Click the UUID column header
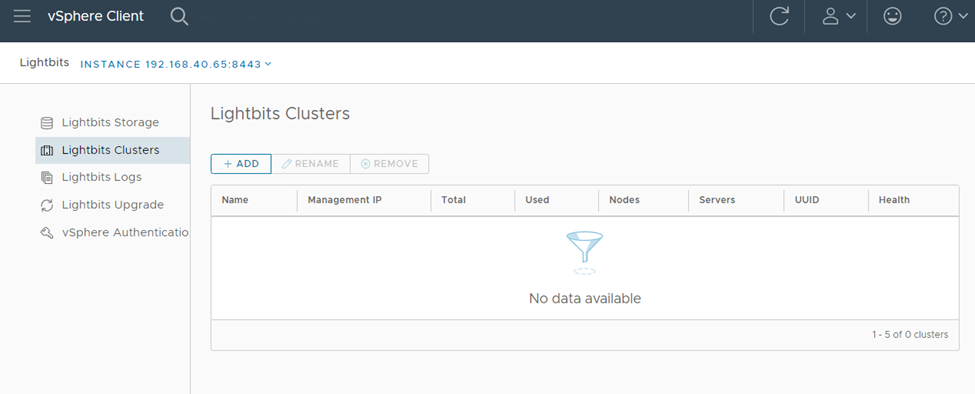The image size is (975, 394). tap(807, 200)
